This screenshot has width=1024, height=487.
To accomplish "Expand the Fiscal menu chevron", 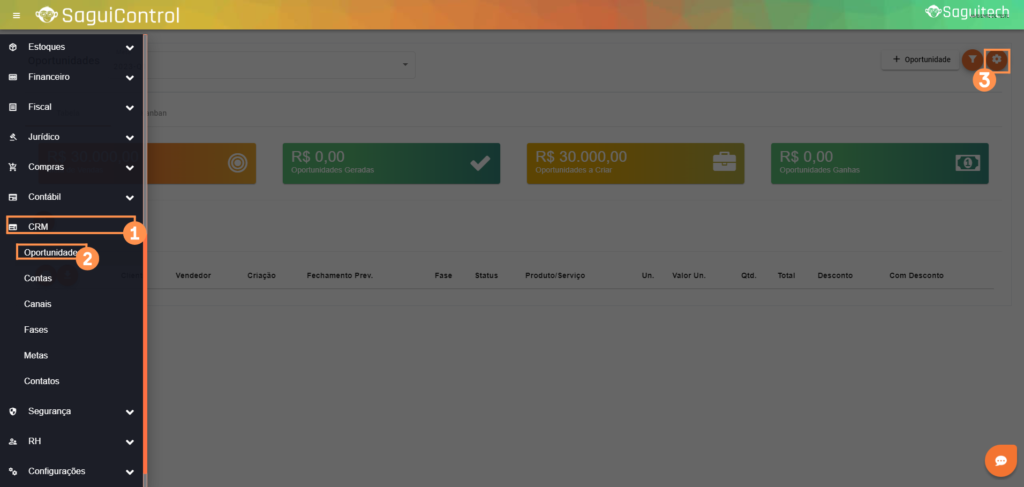I will [129, 107].
